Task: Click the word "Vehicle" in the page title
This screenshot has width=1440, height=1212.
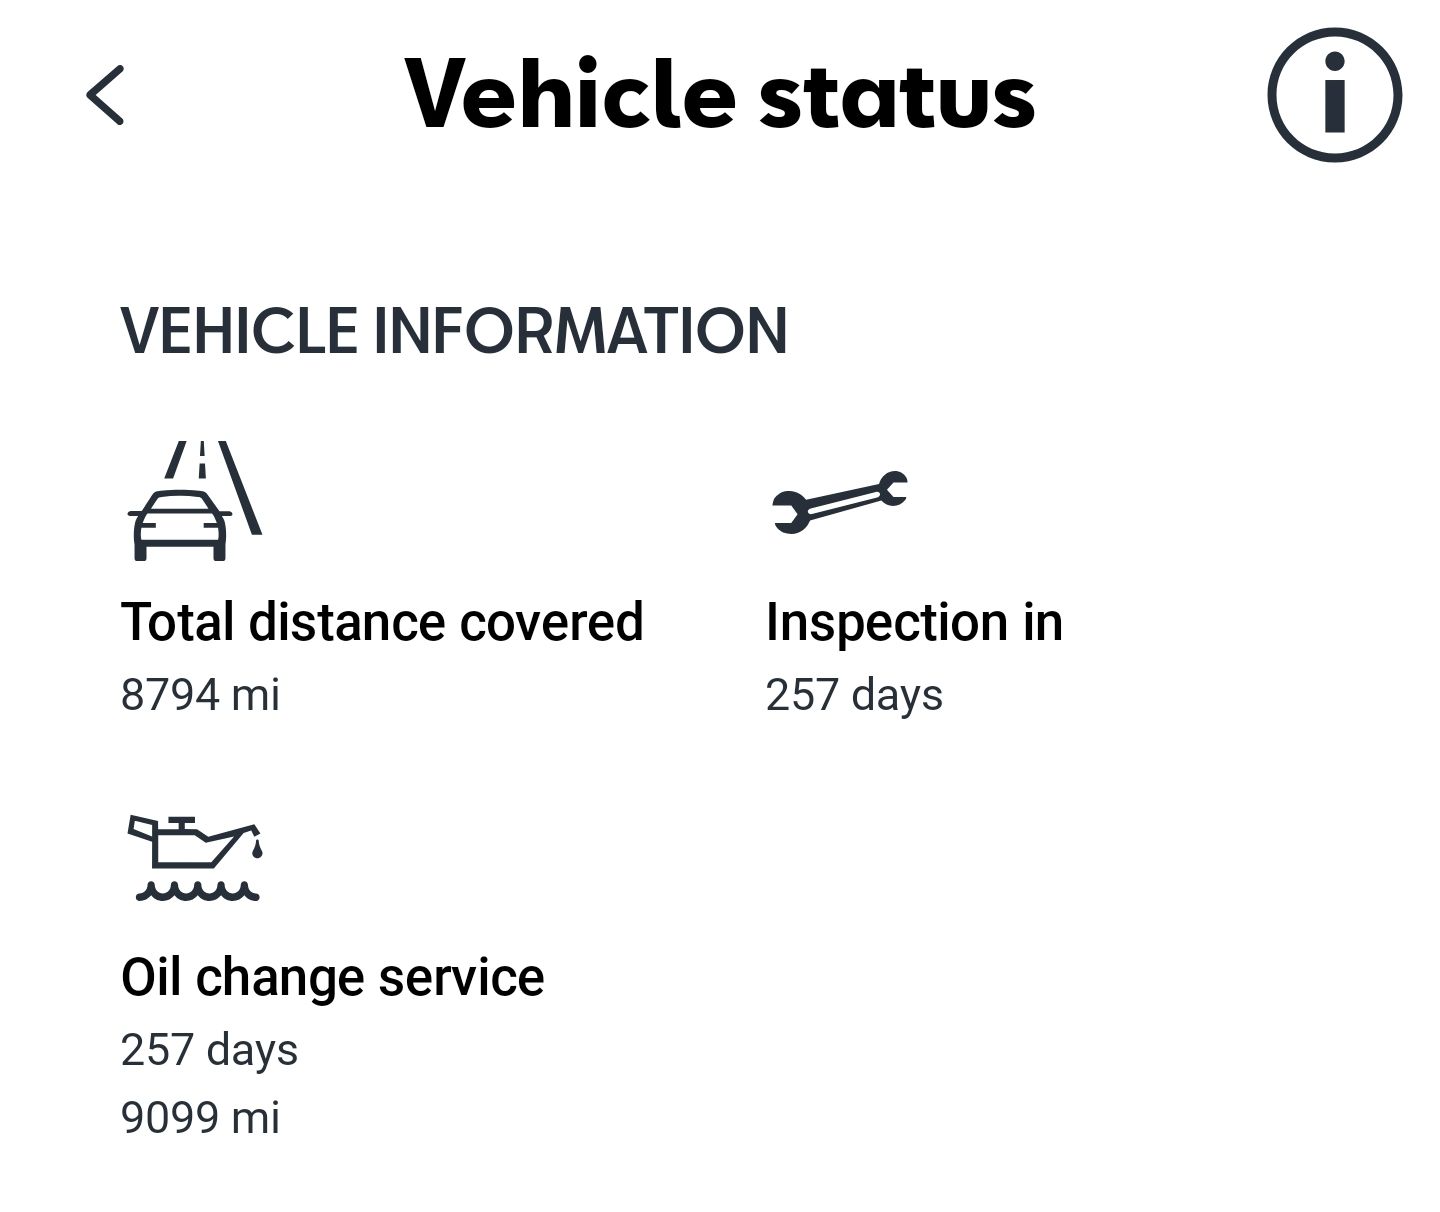Action: [570, 95]
